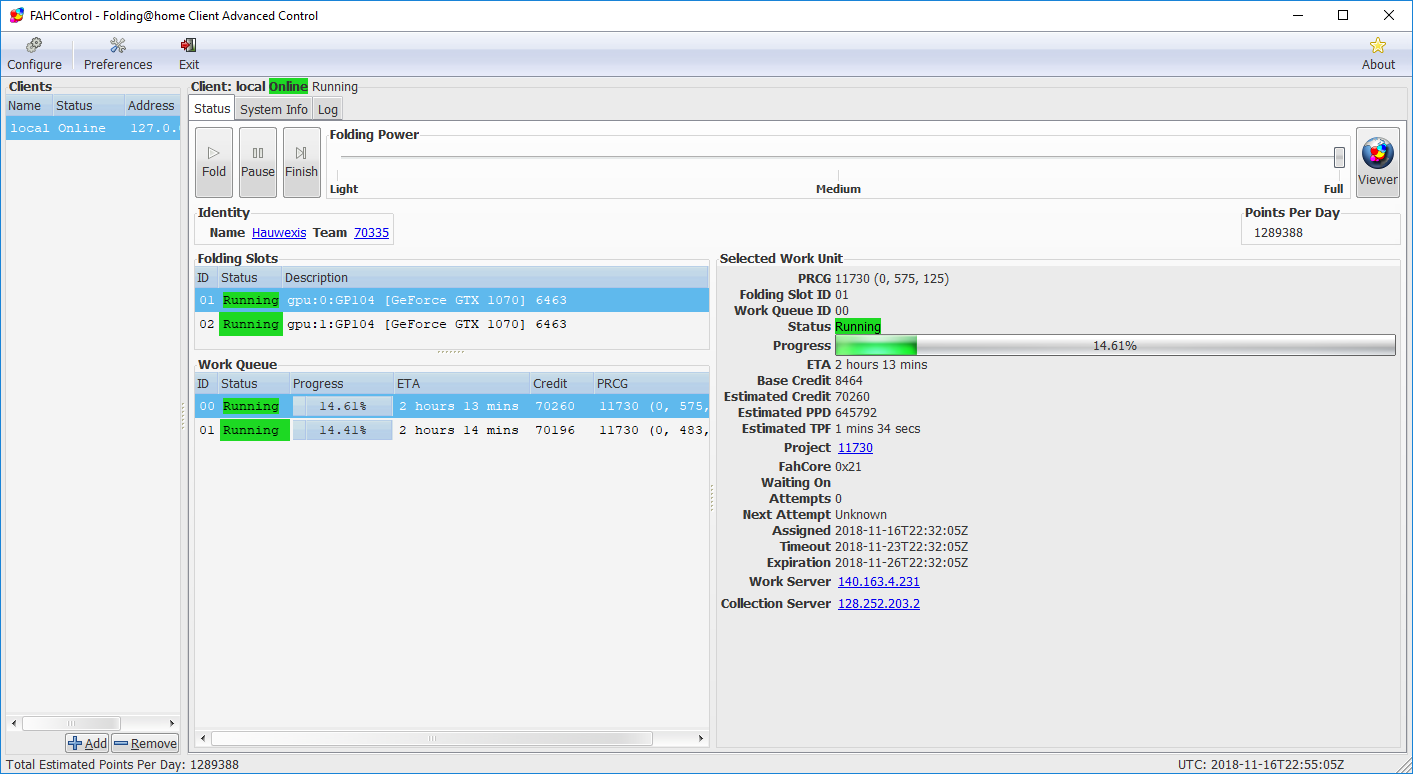Sort clients by the Status column header
Viewport: 1413px width, 774px height.
tap(88, 105)
